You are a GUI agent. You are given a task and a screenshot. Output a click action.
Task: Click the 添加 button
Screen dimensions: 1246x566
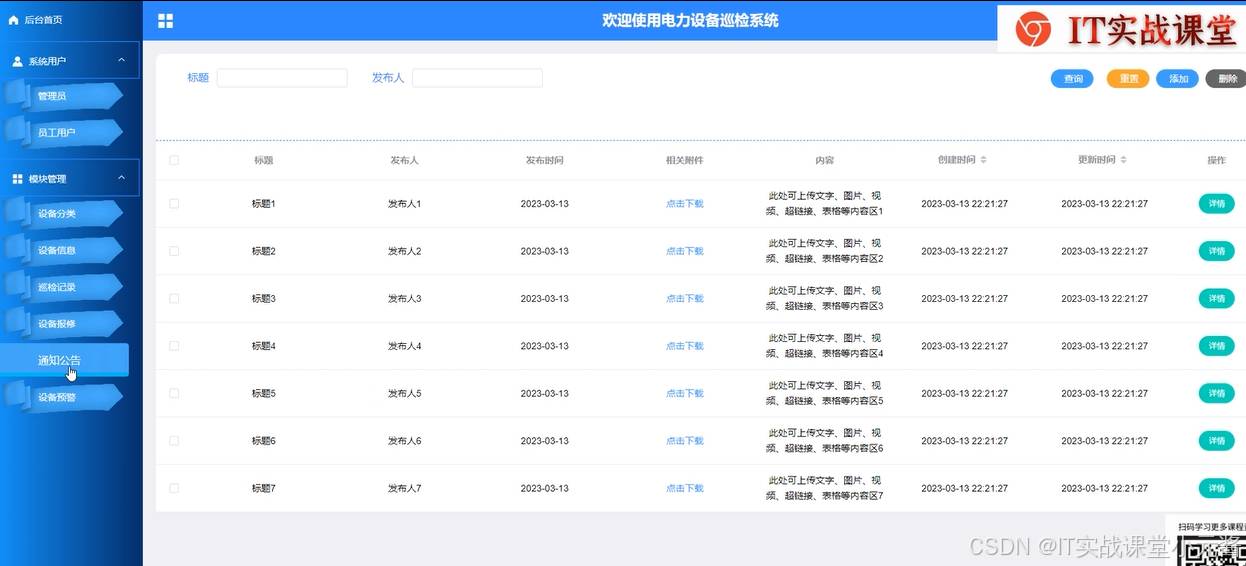(x=1177, y=79)
